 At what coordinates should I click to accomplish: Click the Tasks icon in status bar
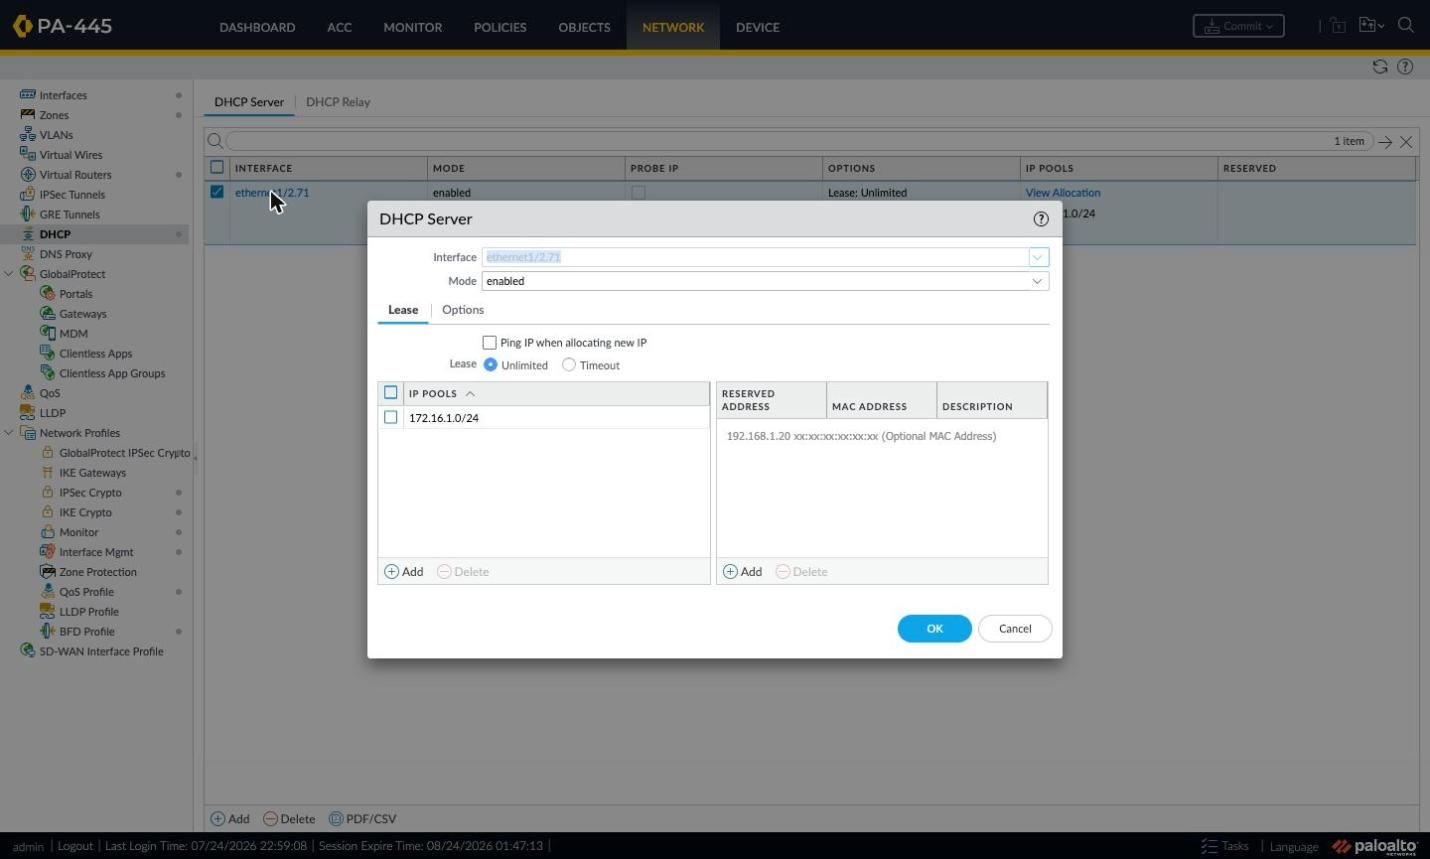point(1209,846)
